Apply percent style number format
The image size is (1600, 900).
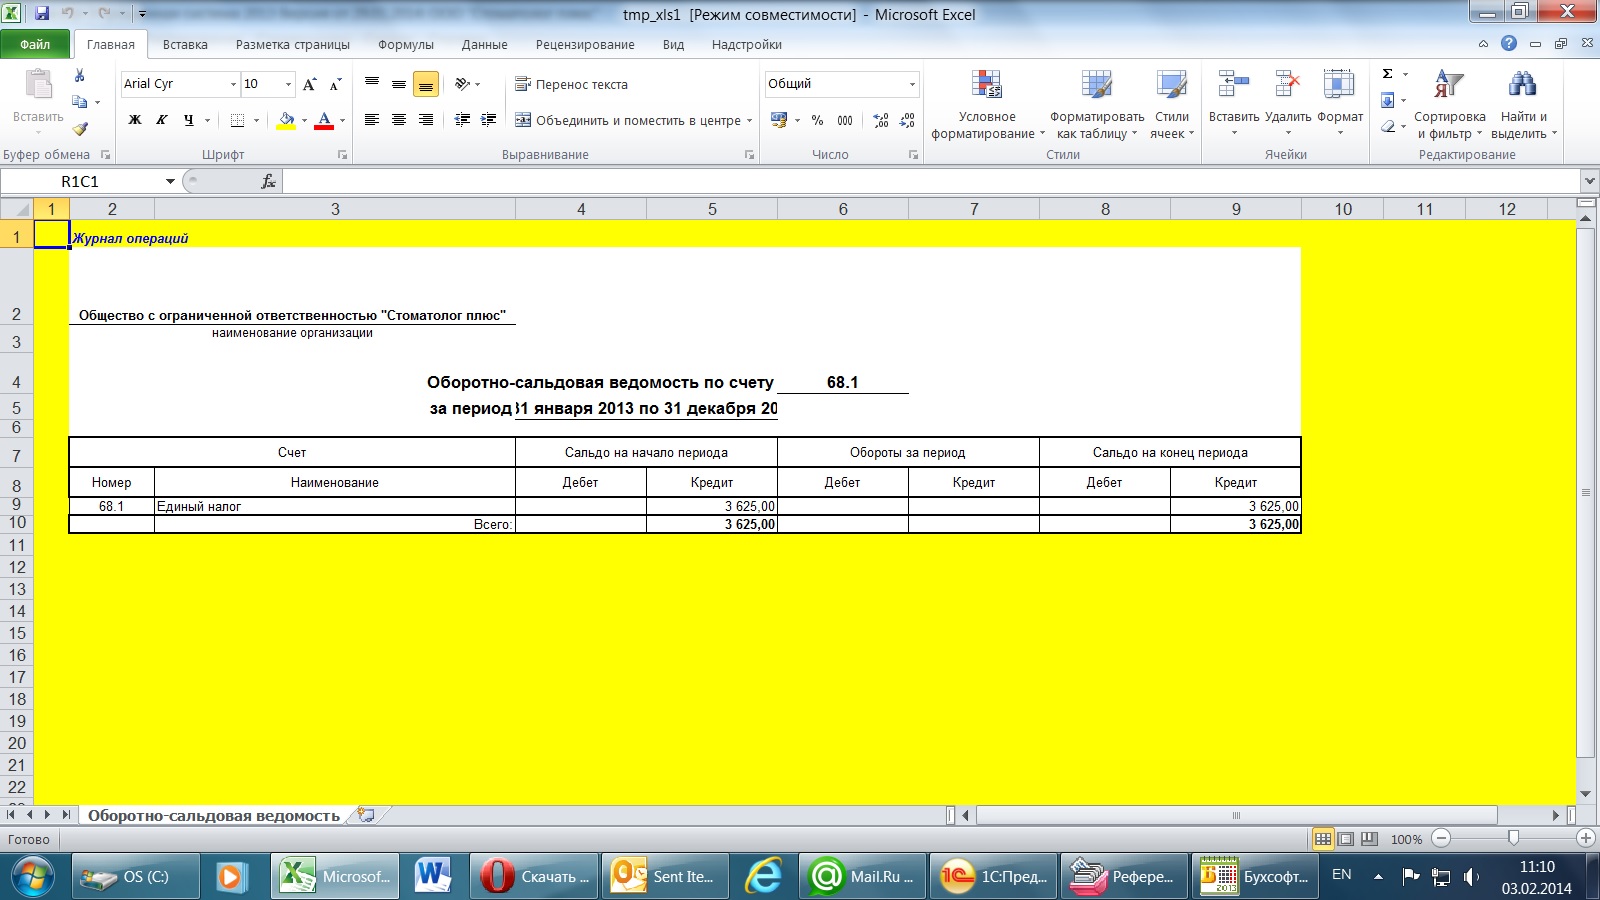tap(817, 120)
